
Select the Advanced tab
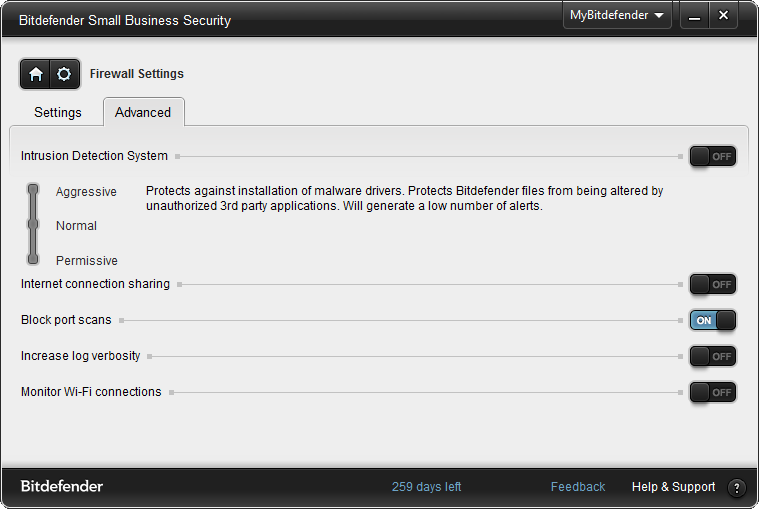tap(143, 112)
